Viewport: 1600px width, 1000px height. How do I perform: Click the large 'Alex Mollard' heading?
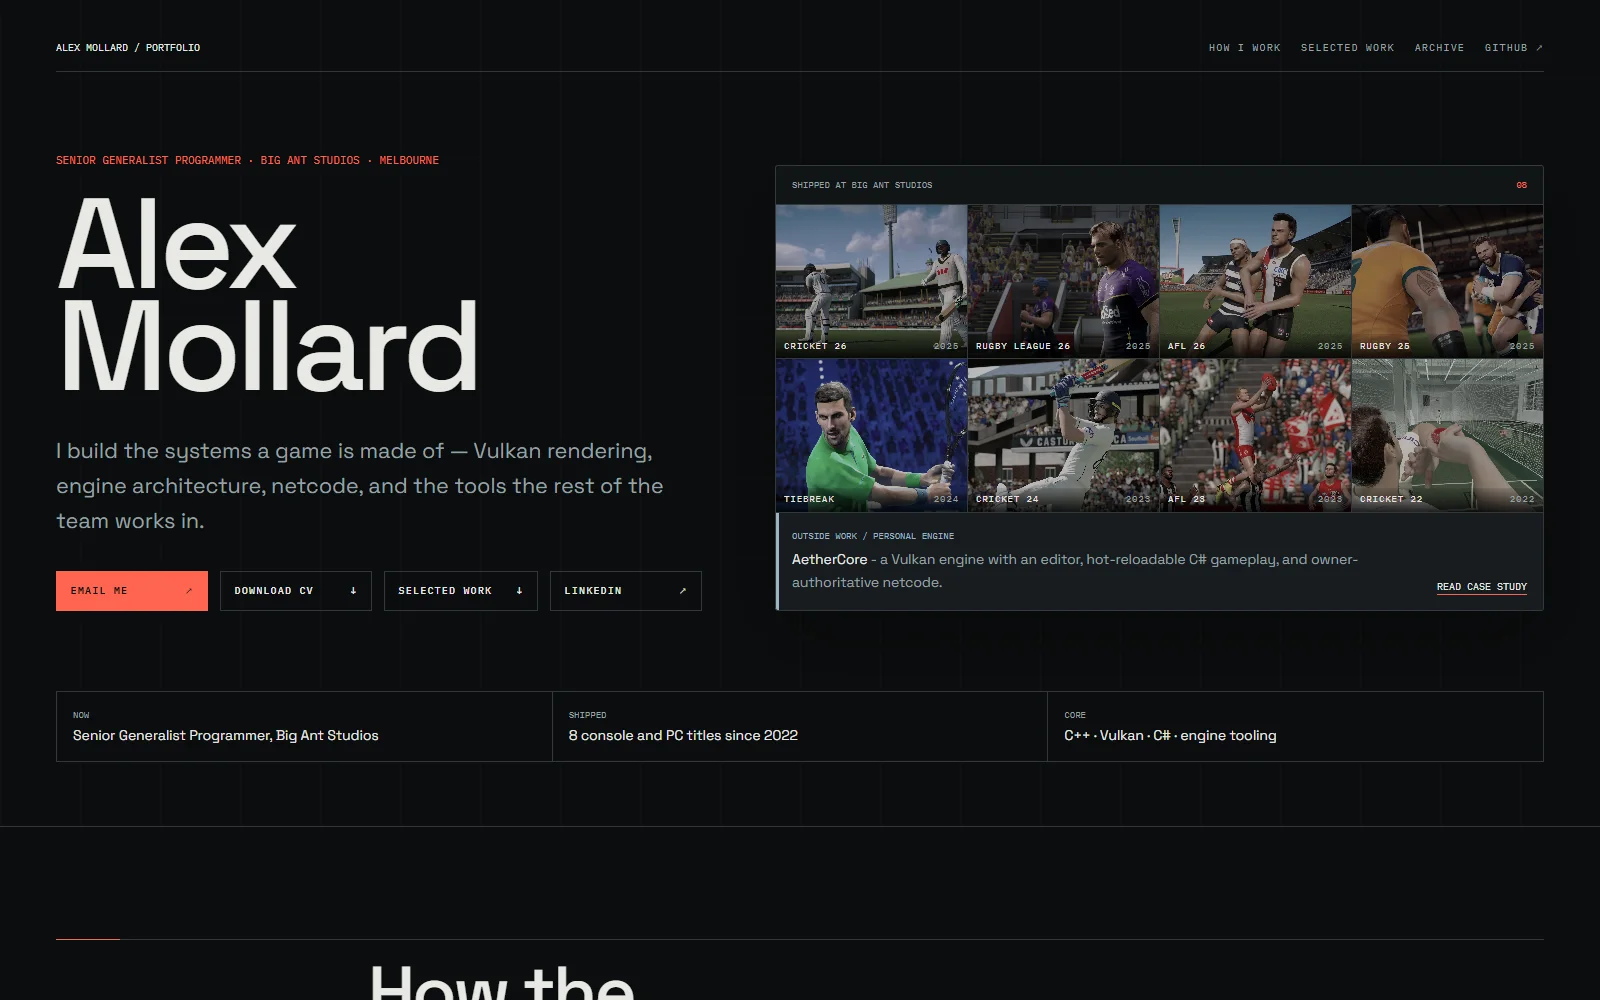pyautogui.click(x=268, y=295)
